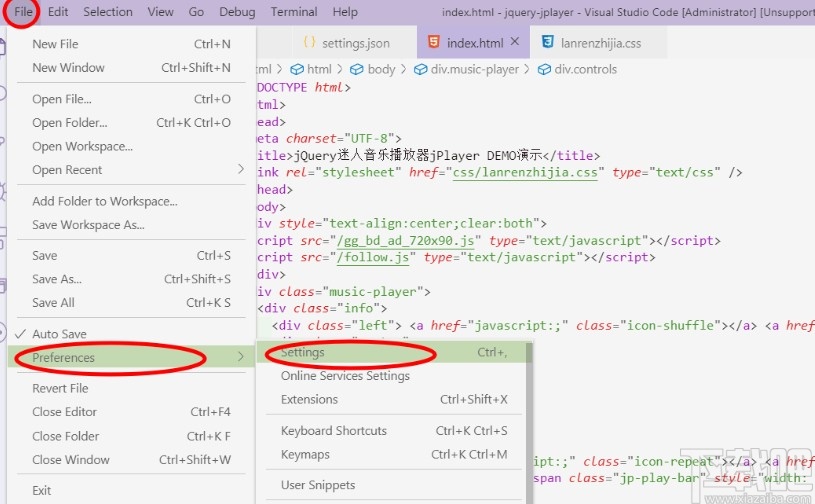The height and width of the screenshot is (504, 815).
Task: Click Save All menu entry
Action: coord(131,302)
